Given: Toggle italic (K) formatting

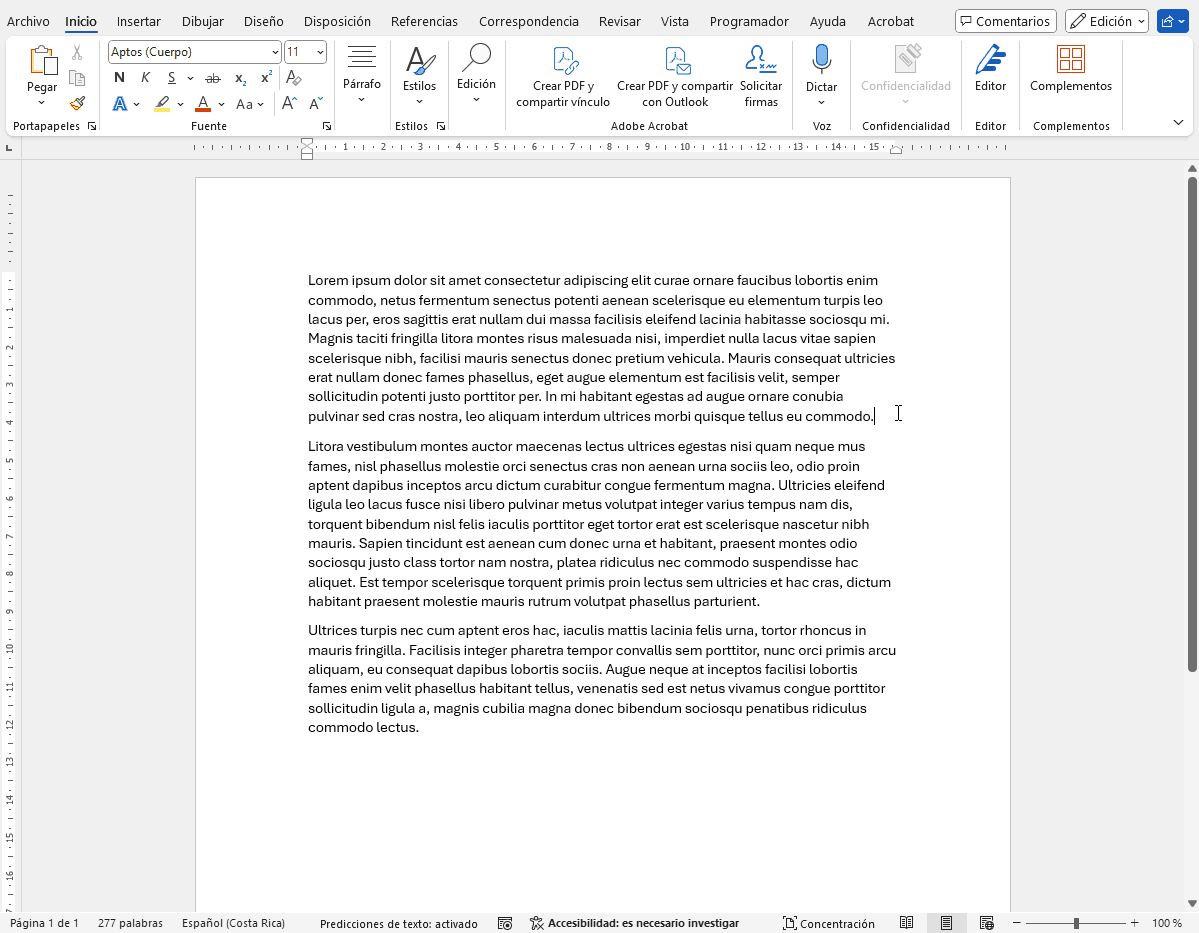Looking at the screenshot, I should (145, 78).
